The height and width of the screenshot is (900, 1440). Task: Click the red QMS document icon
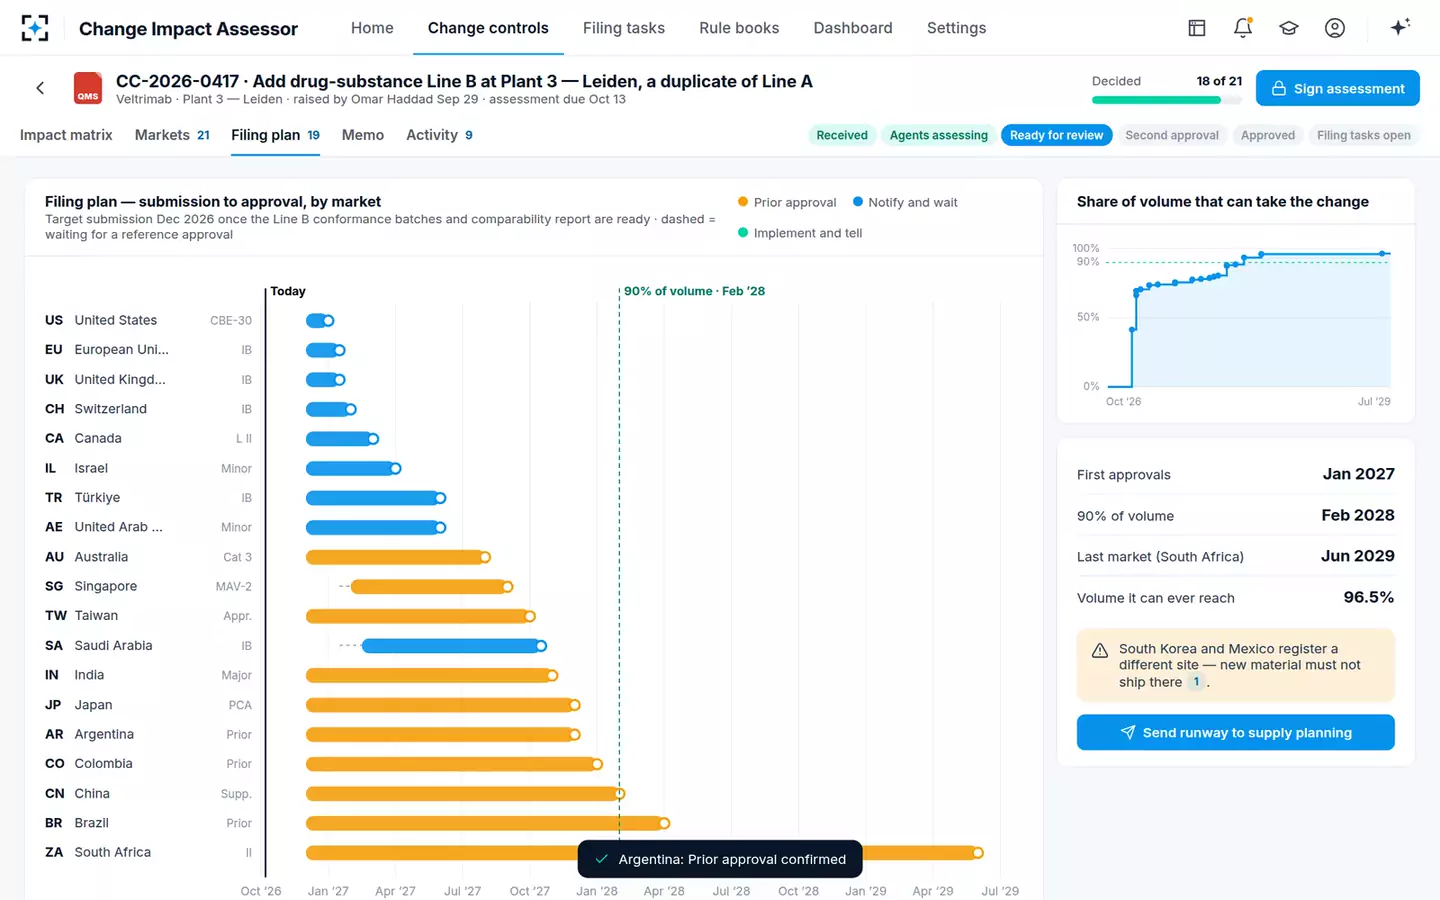coord(88,88)
